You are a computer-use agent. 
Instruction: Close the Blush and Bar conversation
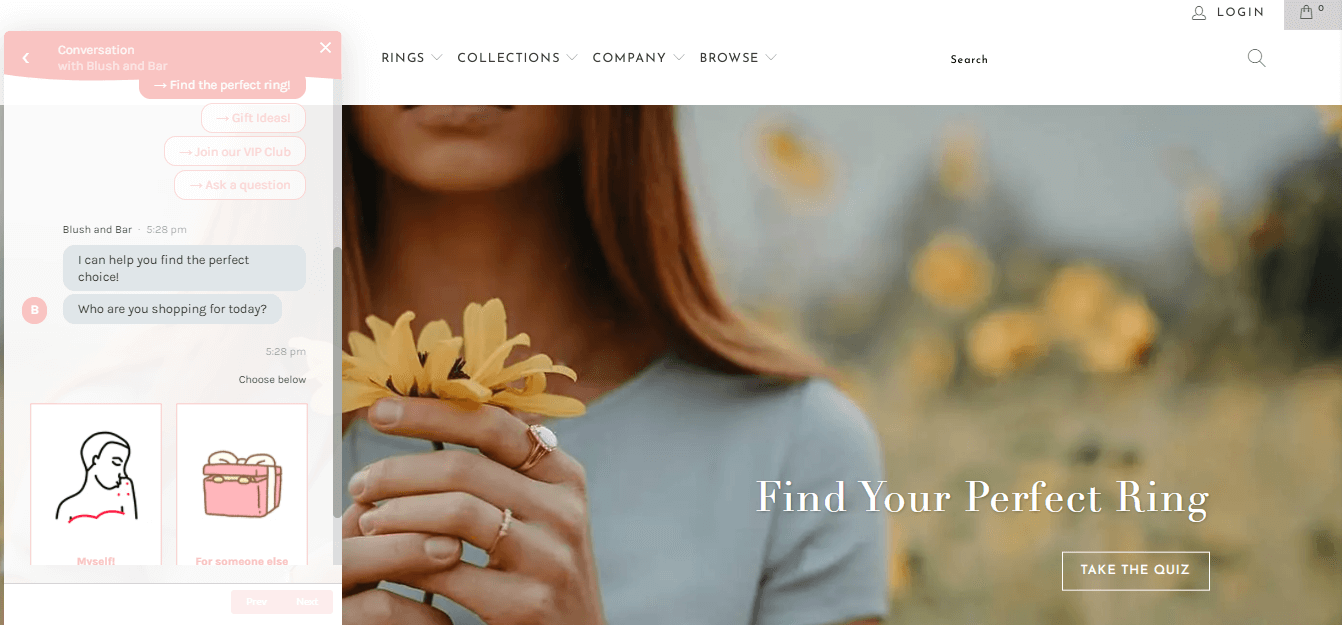pos(325,47)
